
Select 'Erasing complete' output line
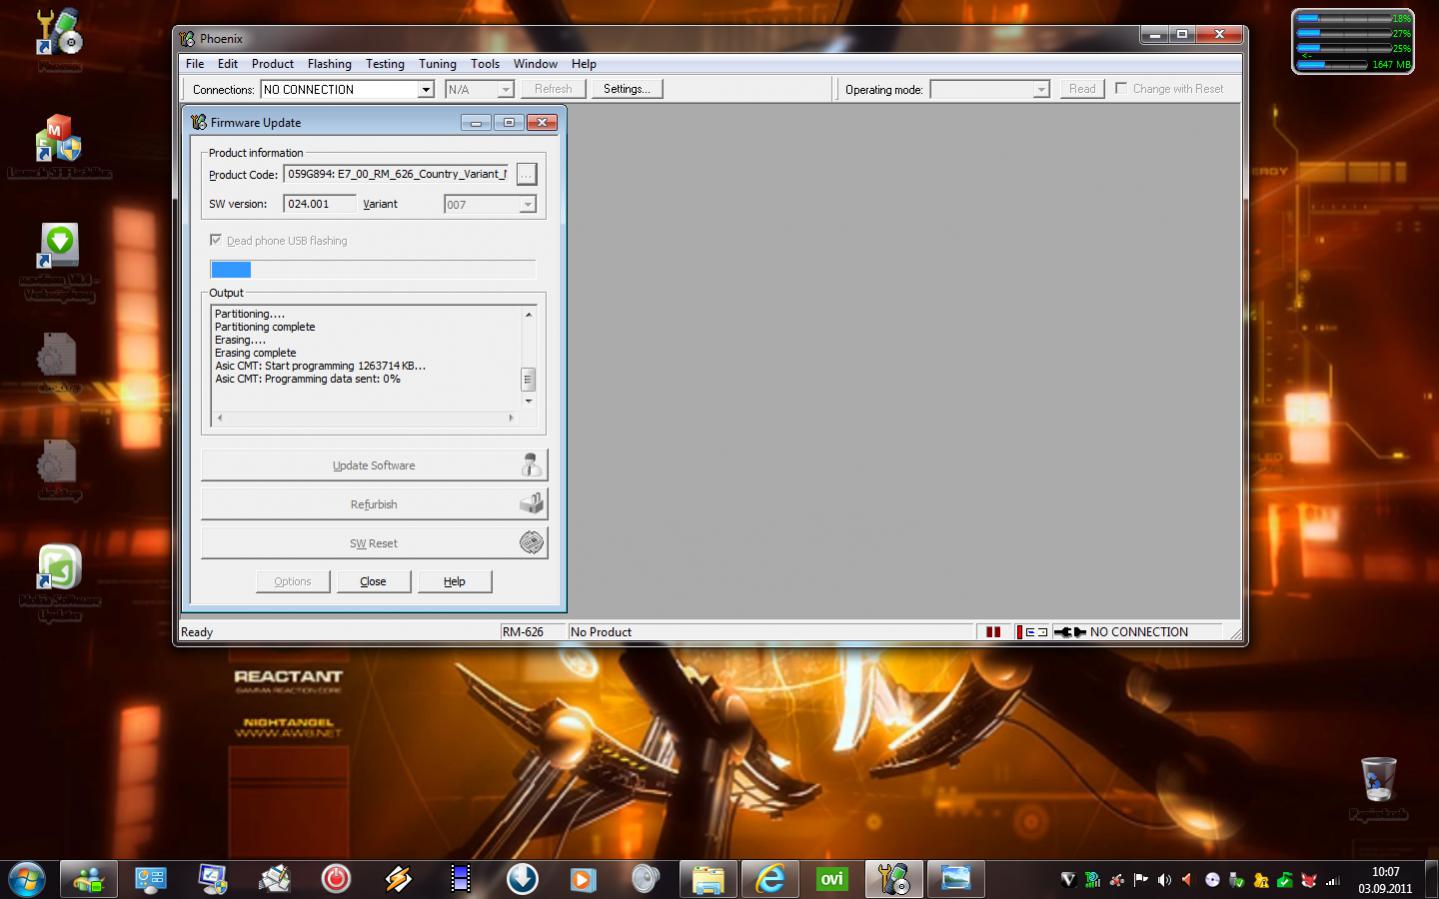click(x=256, y=353)
